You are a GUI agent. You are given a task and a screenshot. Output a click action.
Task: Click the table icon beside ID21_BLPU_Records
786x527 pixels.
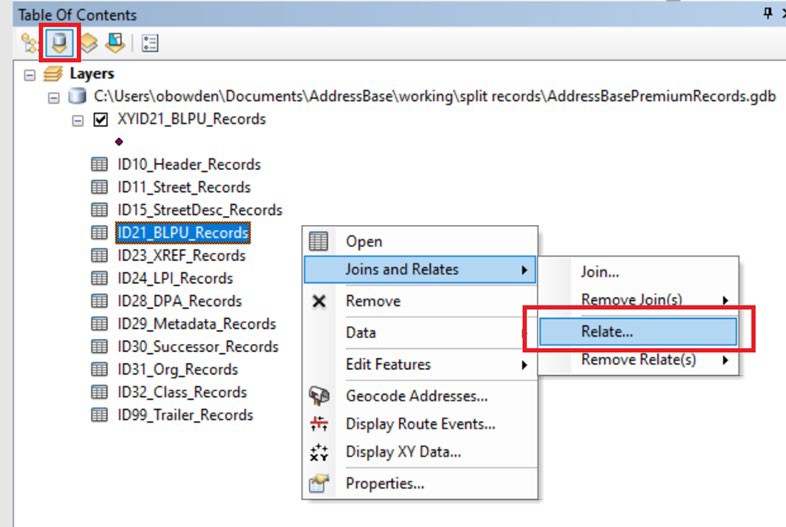(99, 233)
